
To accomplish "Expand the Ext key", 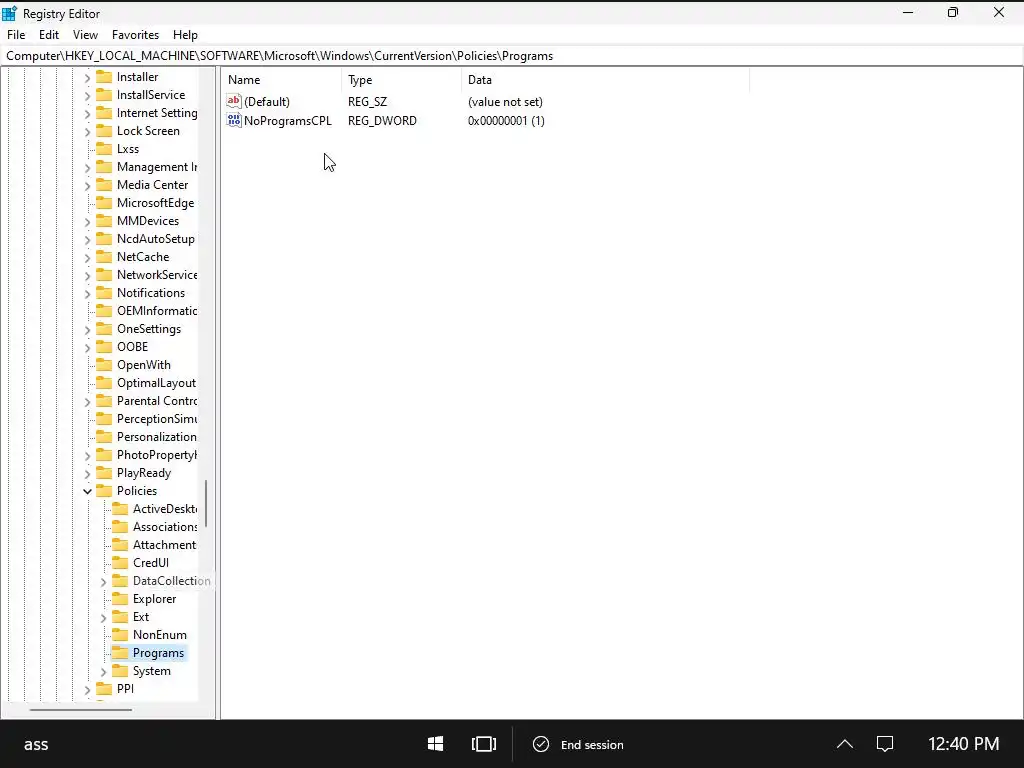I will point(103,617).
